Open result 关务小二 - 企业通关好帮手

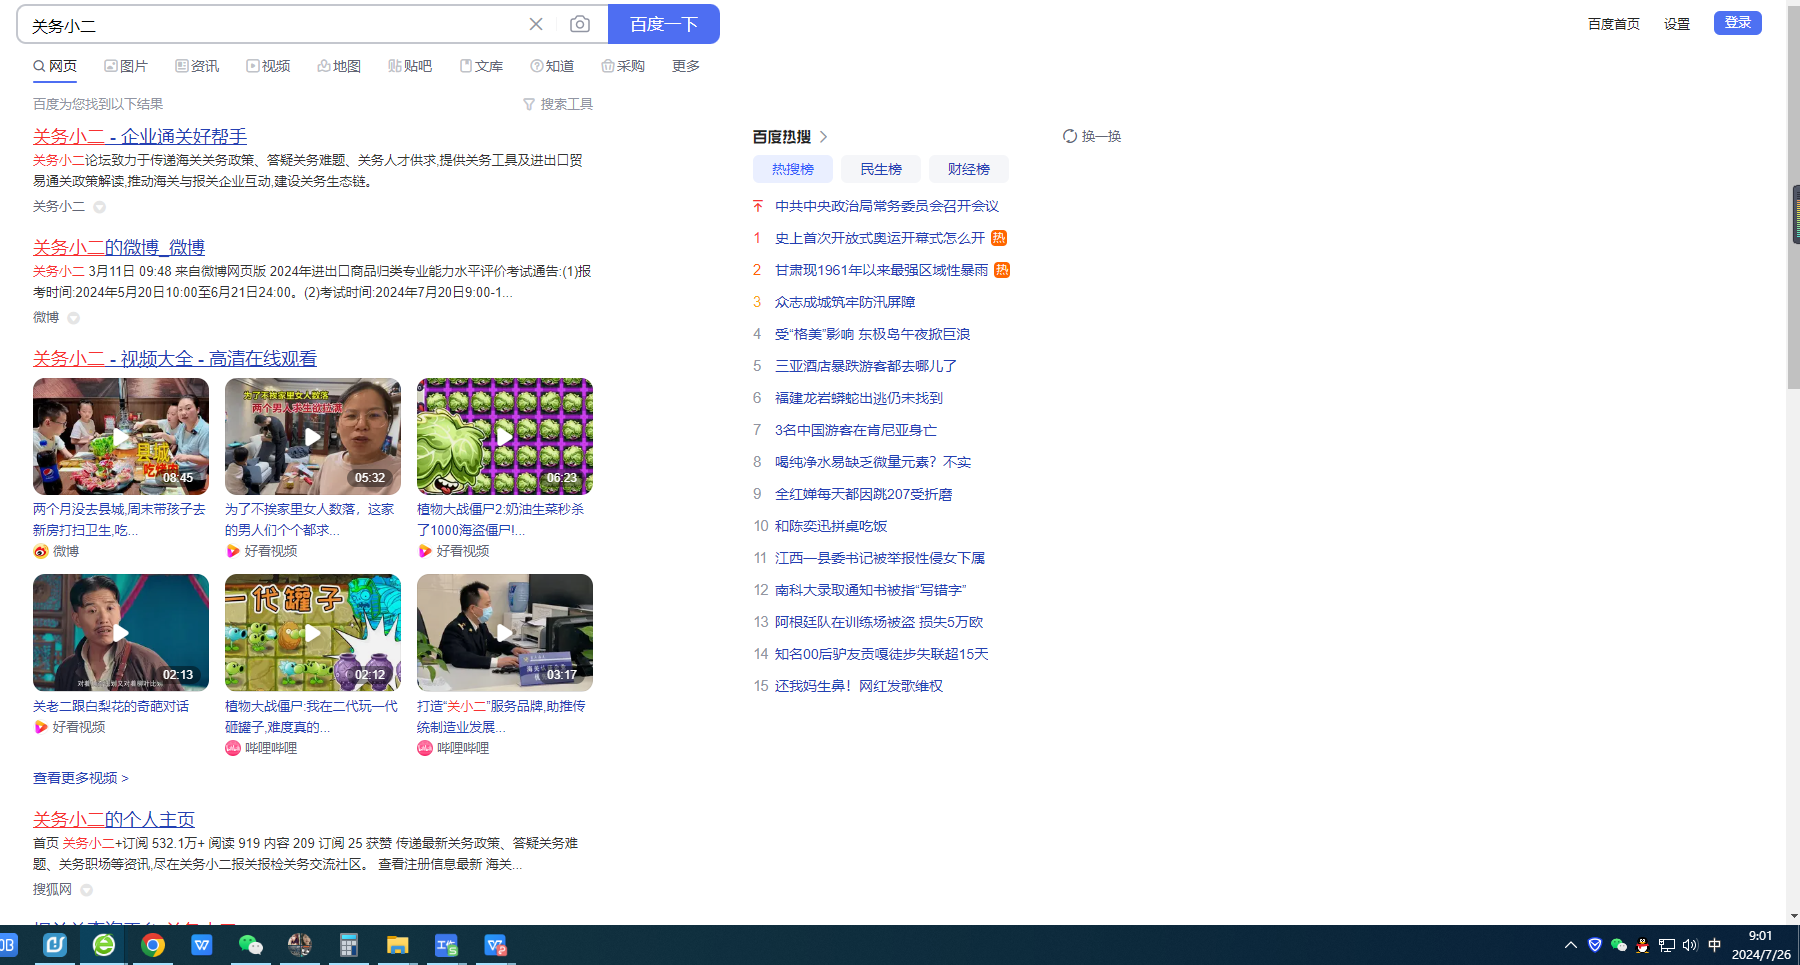coord(140,136)
